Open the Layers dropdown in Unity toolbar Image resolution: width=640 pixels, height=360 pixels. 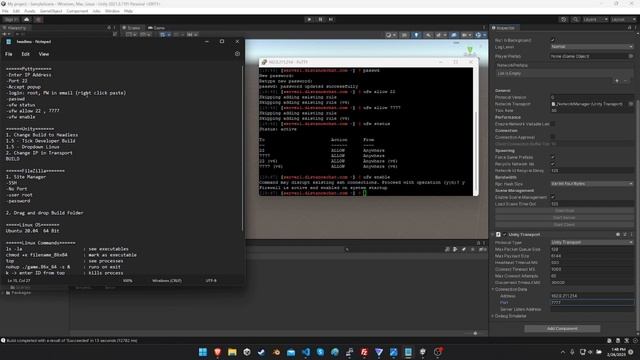pyautogui.click(x=595, y=20)
